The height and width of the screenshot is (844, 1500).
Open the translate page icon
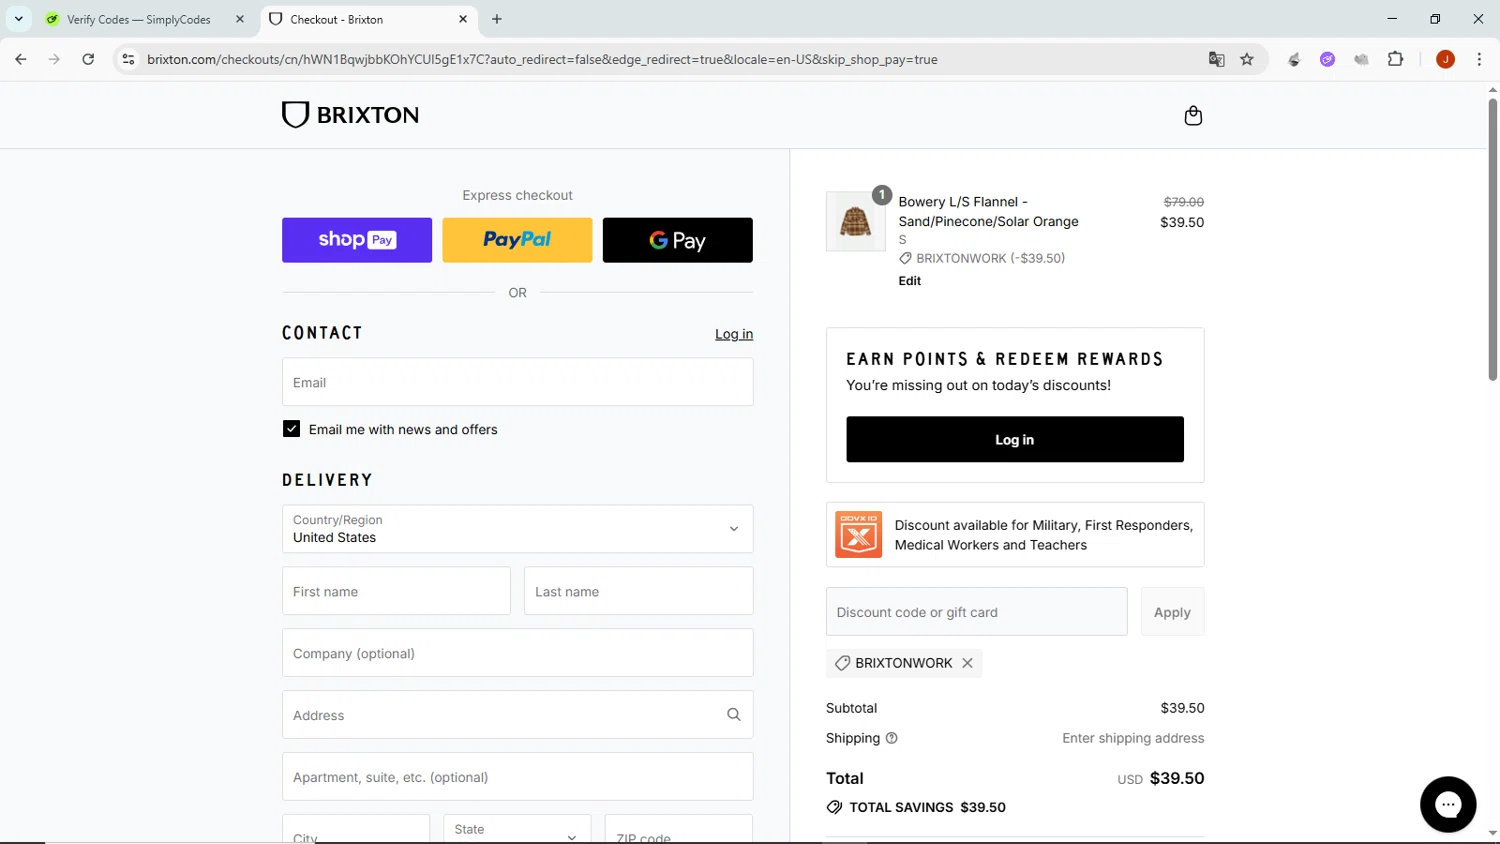click(x=1216, y=59)
